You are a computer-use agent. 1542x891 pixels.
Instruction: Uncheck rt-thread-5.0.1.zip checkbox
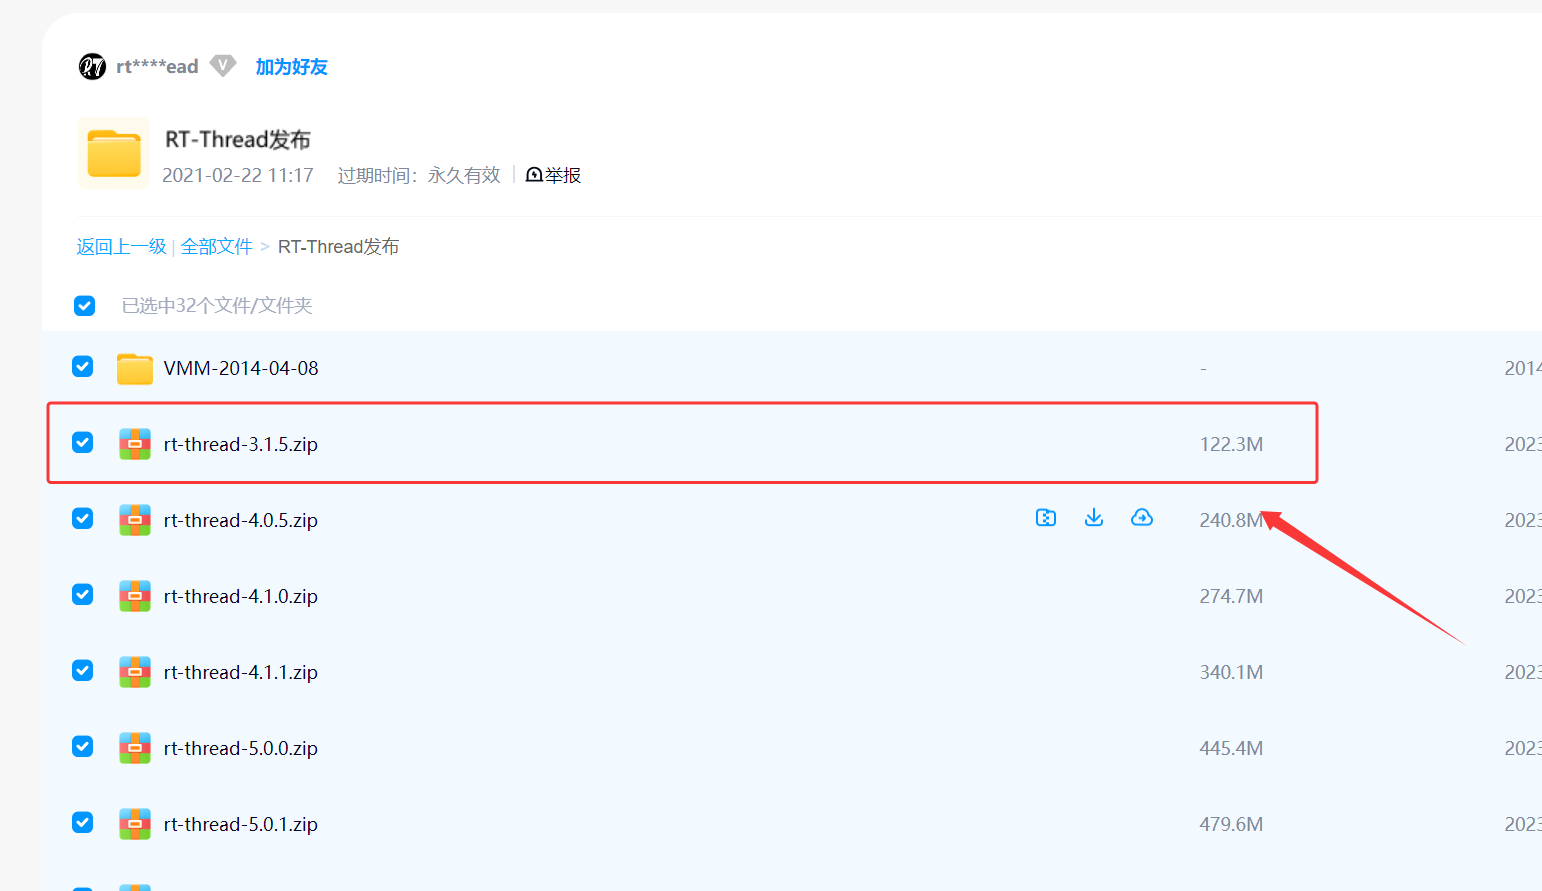83,823
